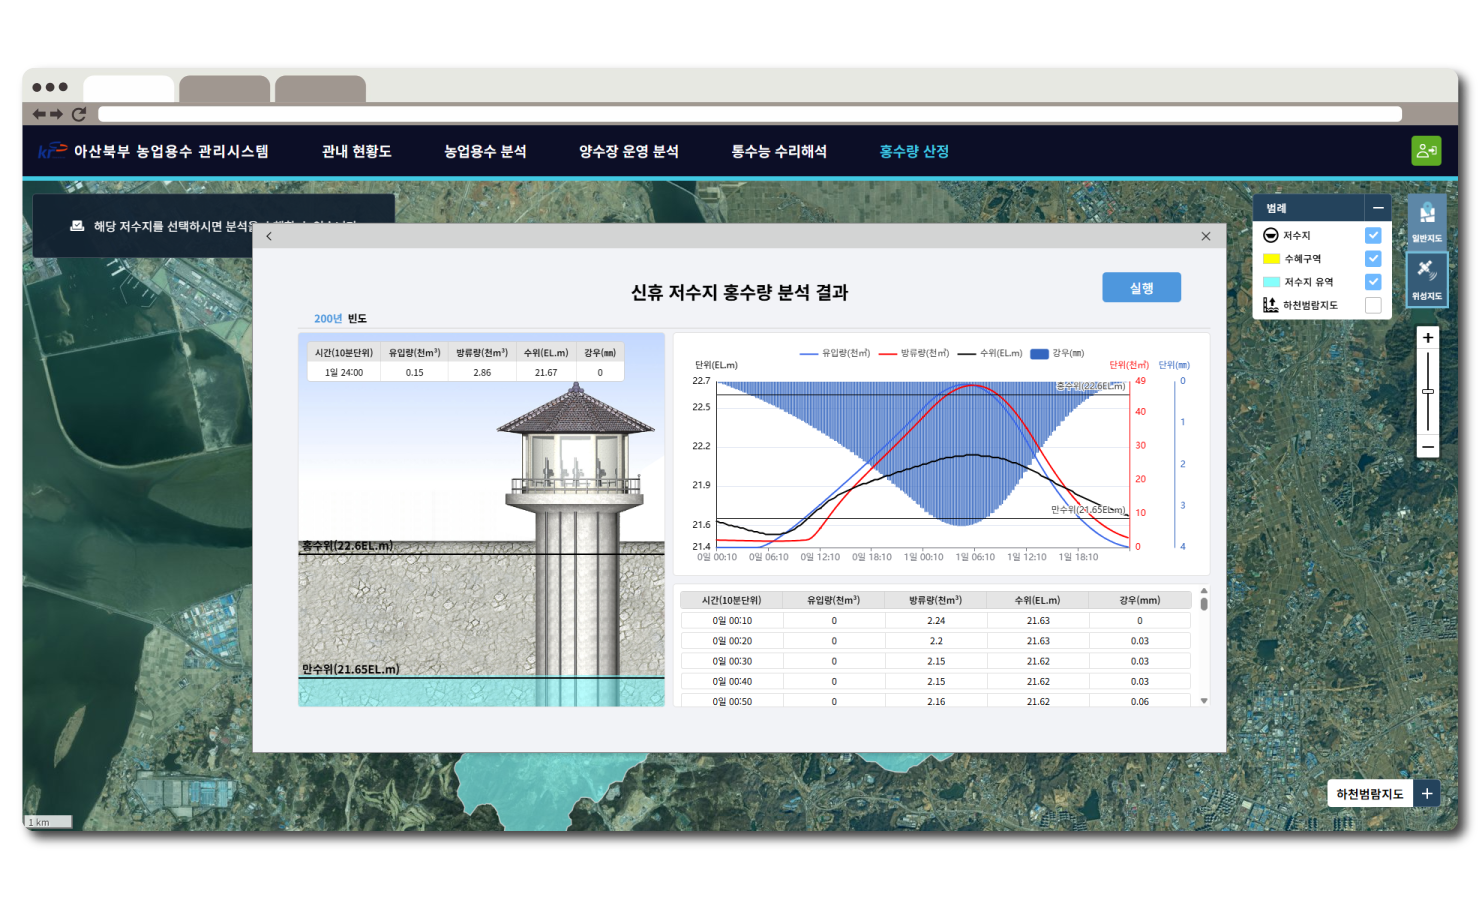Screen dimensions: 1480x900
Task: Click the map zoom slider handle
Action: click(1428, 392)
